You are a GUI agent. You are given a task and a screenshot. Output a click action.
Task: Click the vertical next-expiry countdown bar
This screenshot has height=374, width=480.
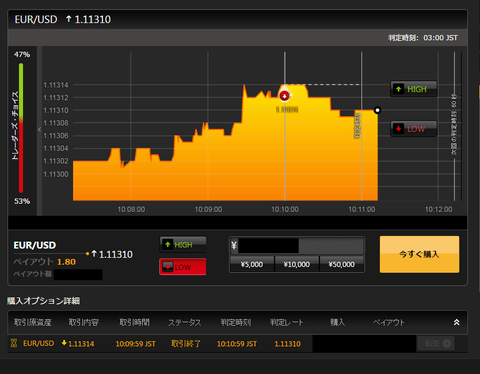(x=454, y=126)
